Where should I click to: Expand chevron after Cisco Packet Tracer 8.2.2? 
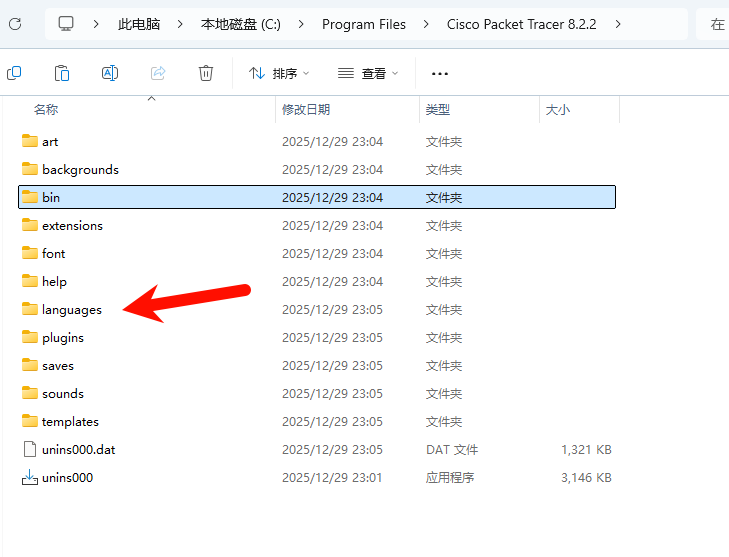click(618, 24)
